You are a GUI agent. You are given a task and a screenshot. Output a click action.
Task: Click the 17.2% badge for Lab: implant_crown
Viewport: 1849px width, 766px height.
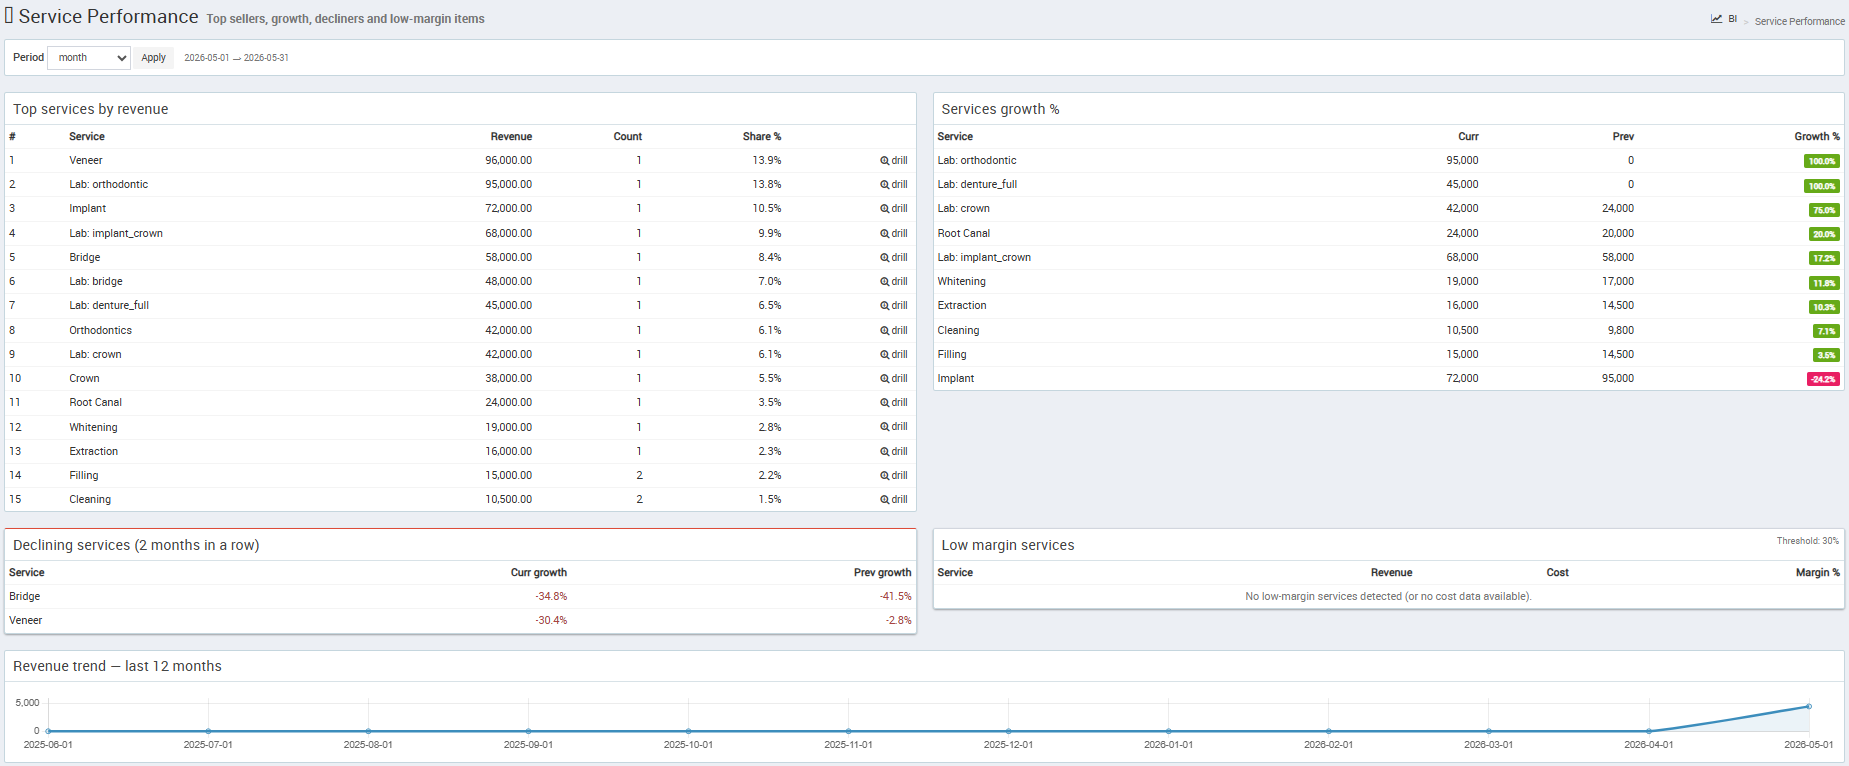pos(1825,258)
